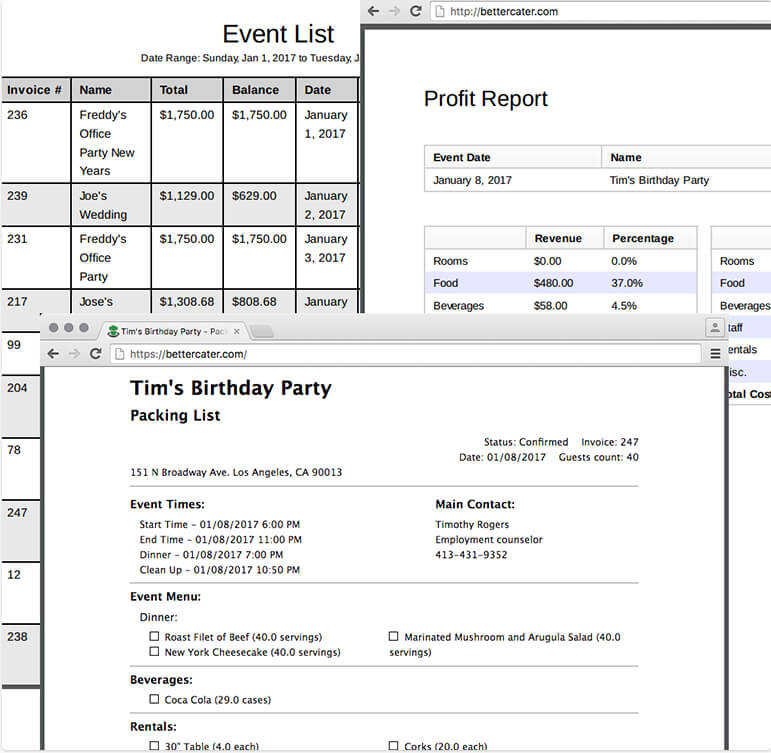Click the yellow minimize window dot
771x753 pixels.
[69, 328]
